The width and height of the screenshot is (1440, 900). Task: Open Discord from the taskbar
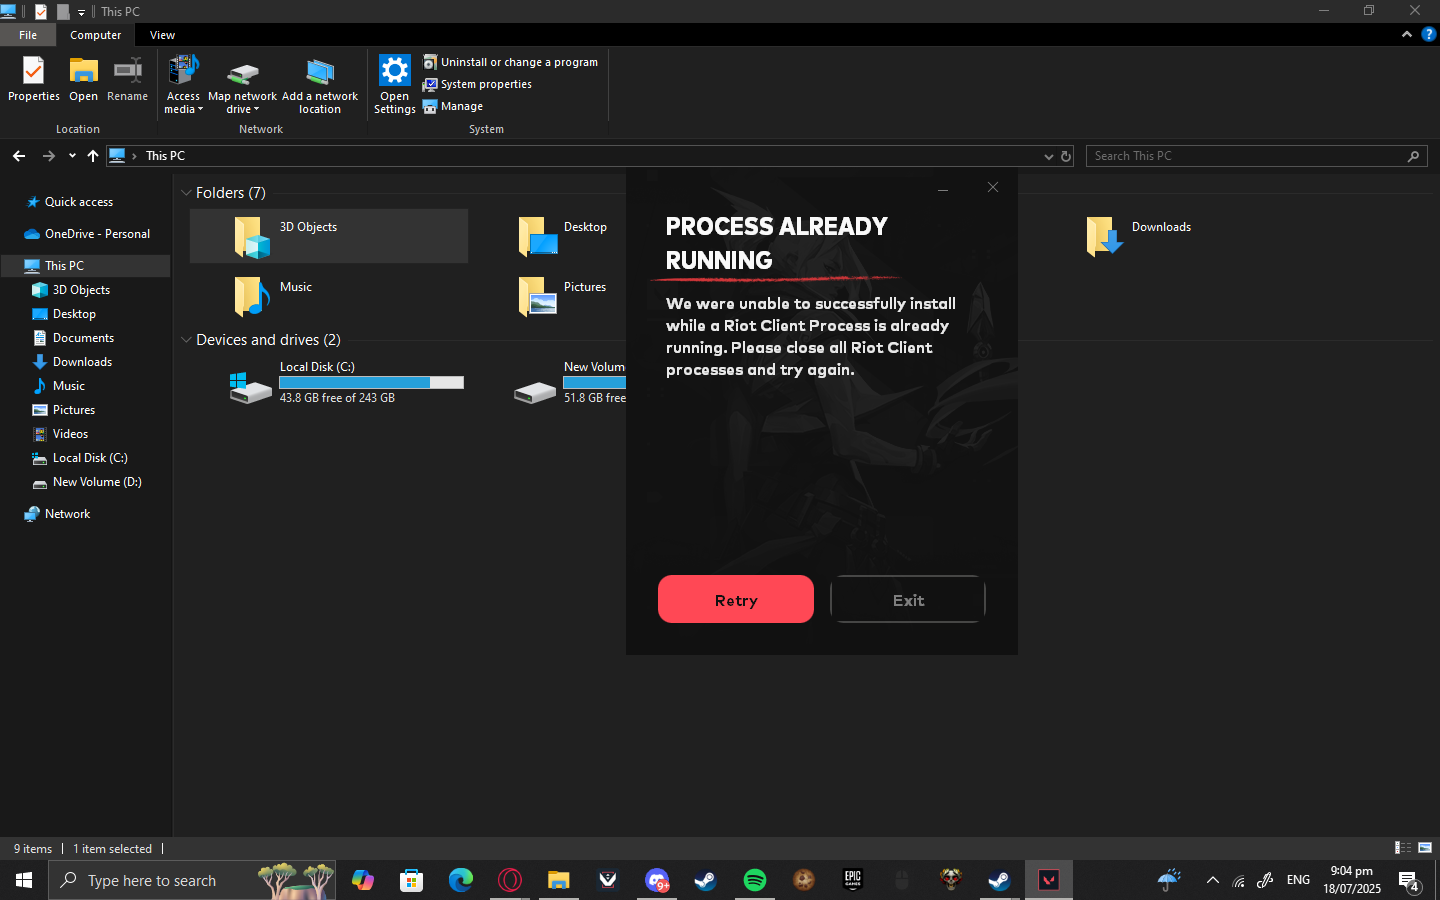coord(656,880)
